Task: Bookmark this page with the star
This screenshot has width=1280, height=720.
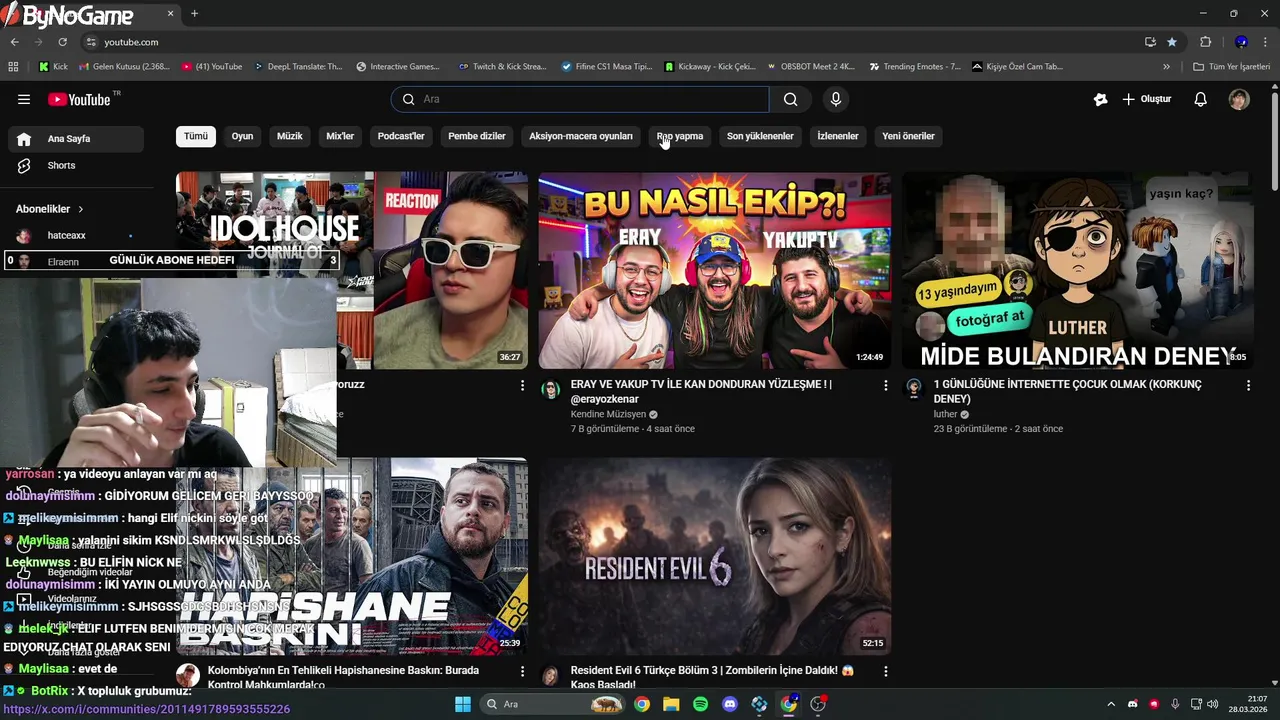Action: coord(1172,42)
